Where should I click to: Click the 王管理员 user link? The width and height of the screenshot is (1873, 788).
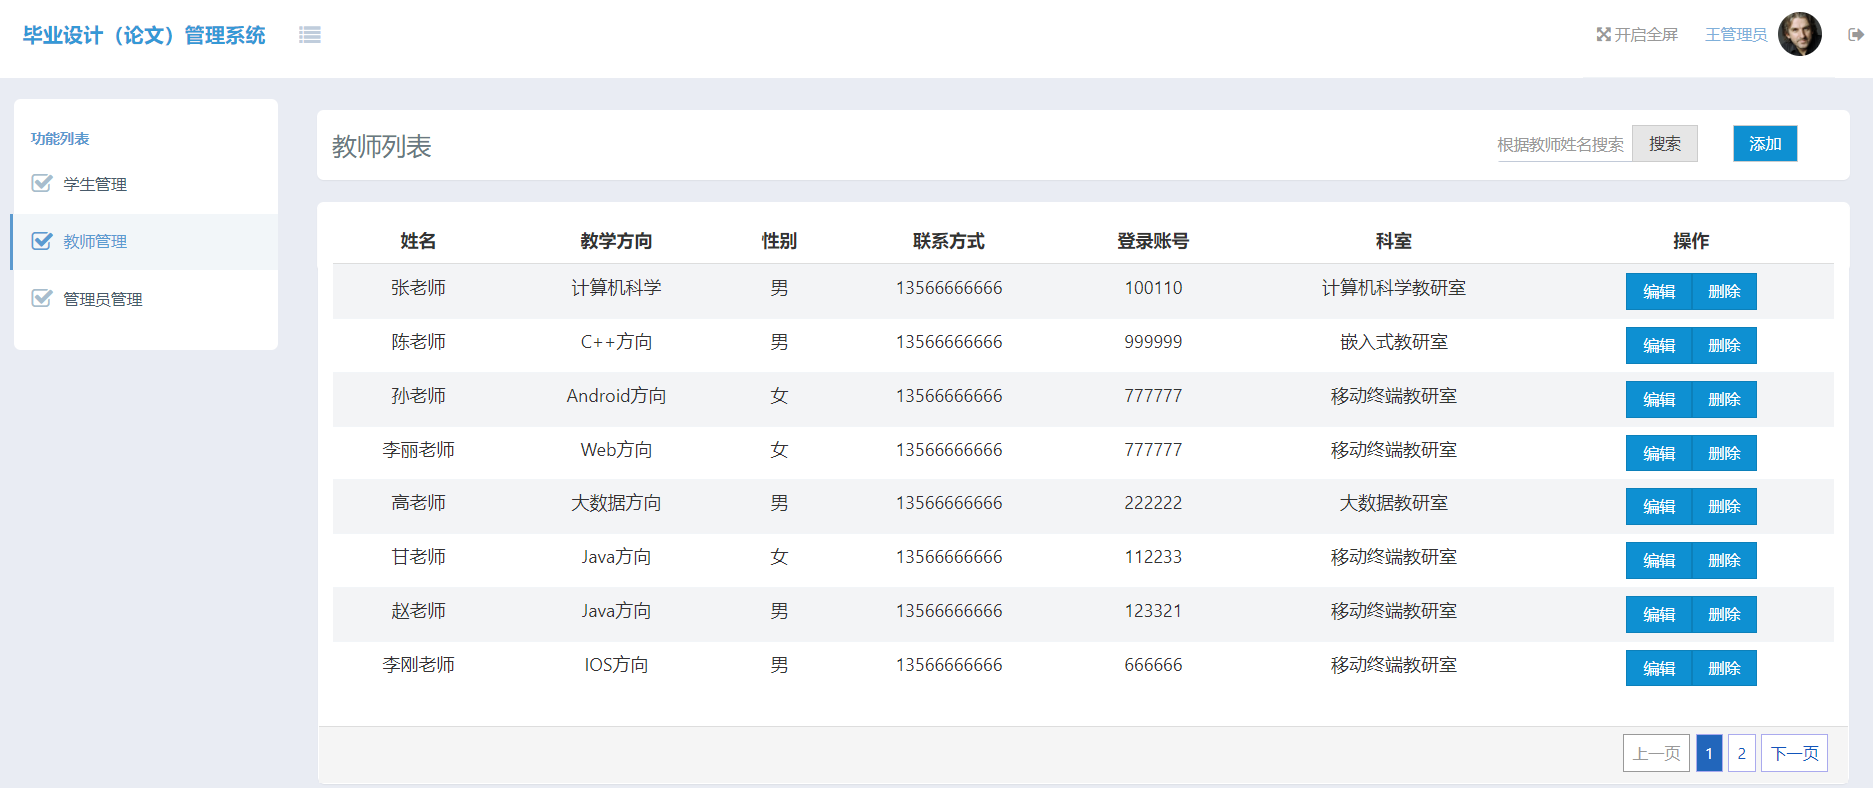(1736, 35)
